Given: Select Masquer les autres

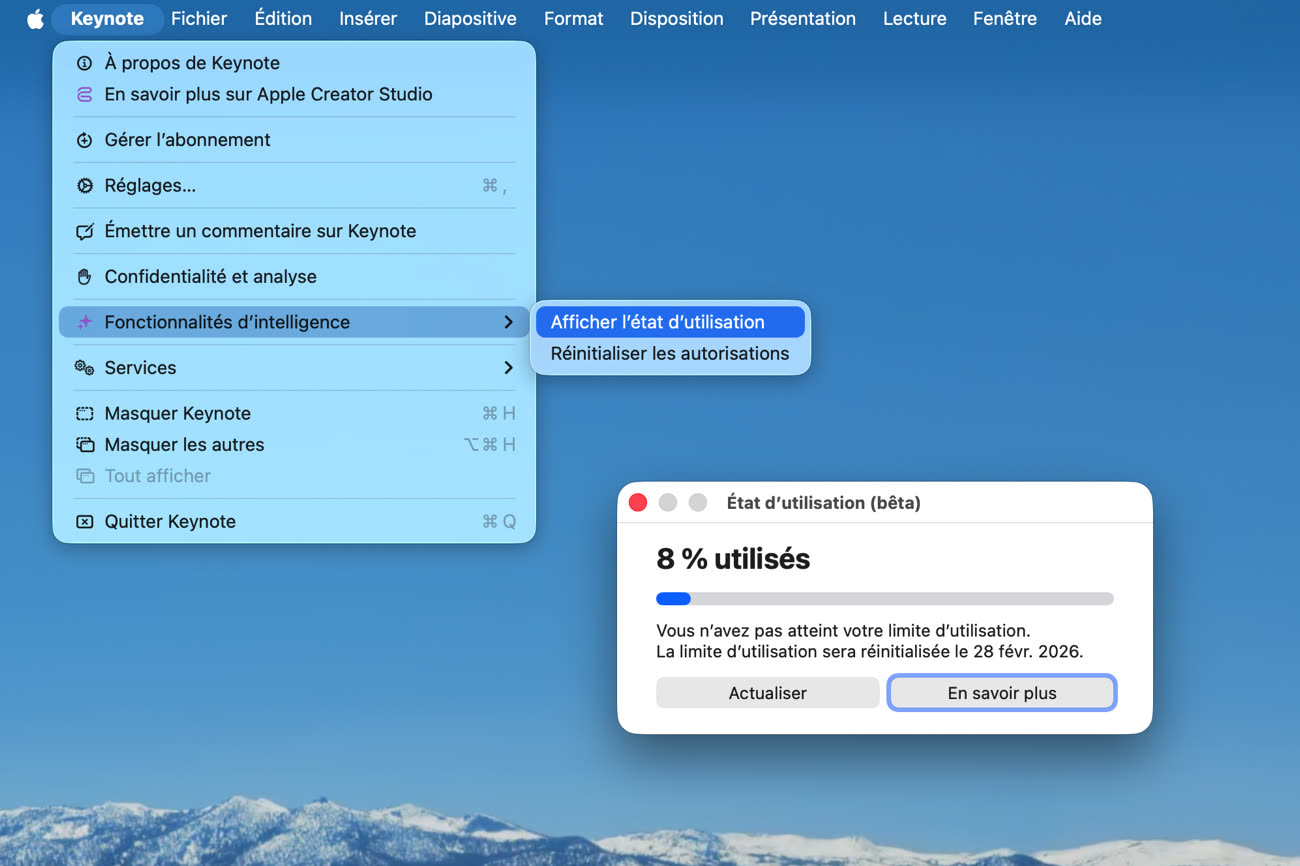Looking at the screenshot, I should (x=184, y=445).
